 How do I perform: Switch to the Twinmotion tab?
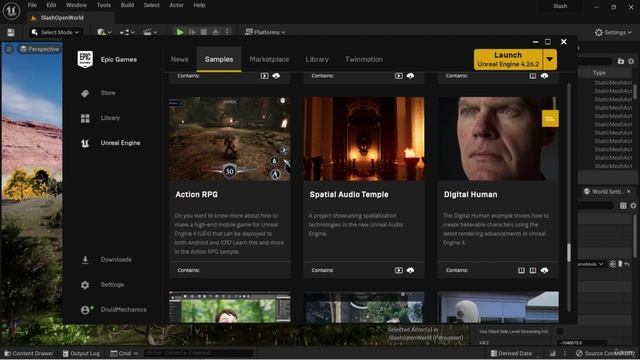click(364, 59)
